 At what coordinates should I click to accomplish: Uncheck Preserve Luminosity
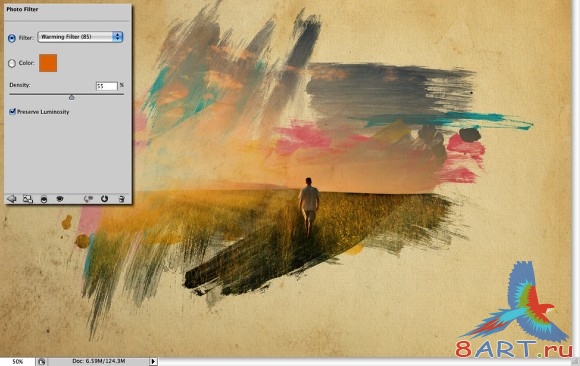click(13, 111)
